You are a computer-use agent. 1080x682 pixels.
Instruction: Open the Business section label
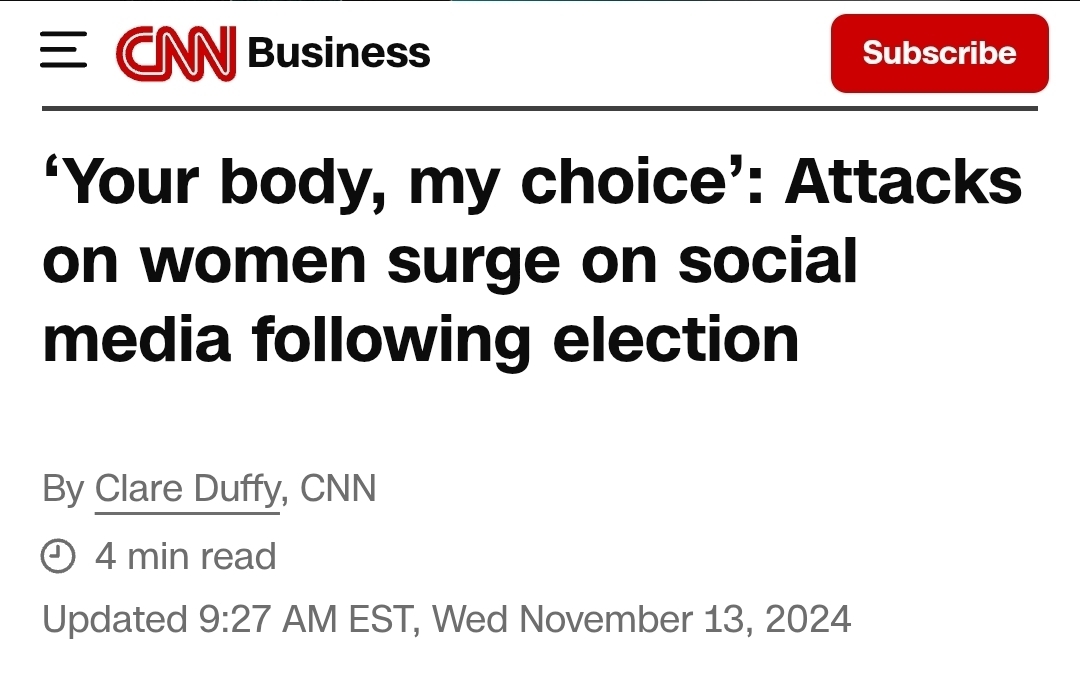339,52
